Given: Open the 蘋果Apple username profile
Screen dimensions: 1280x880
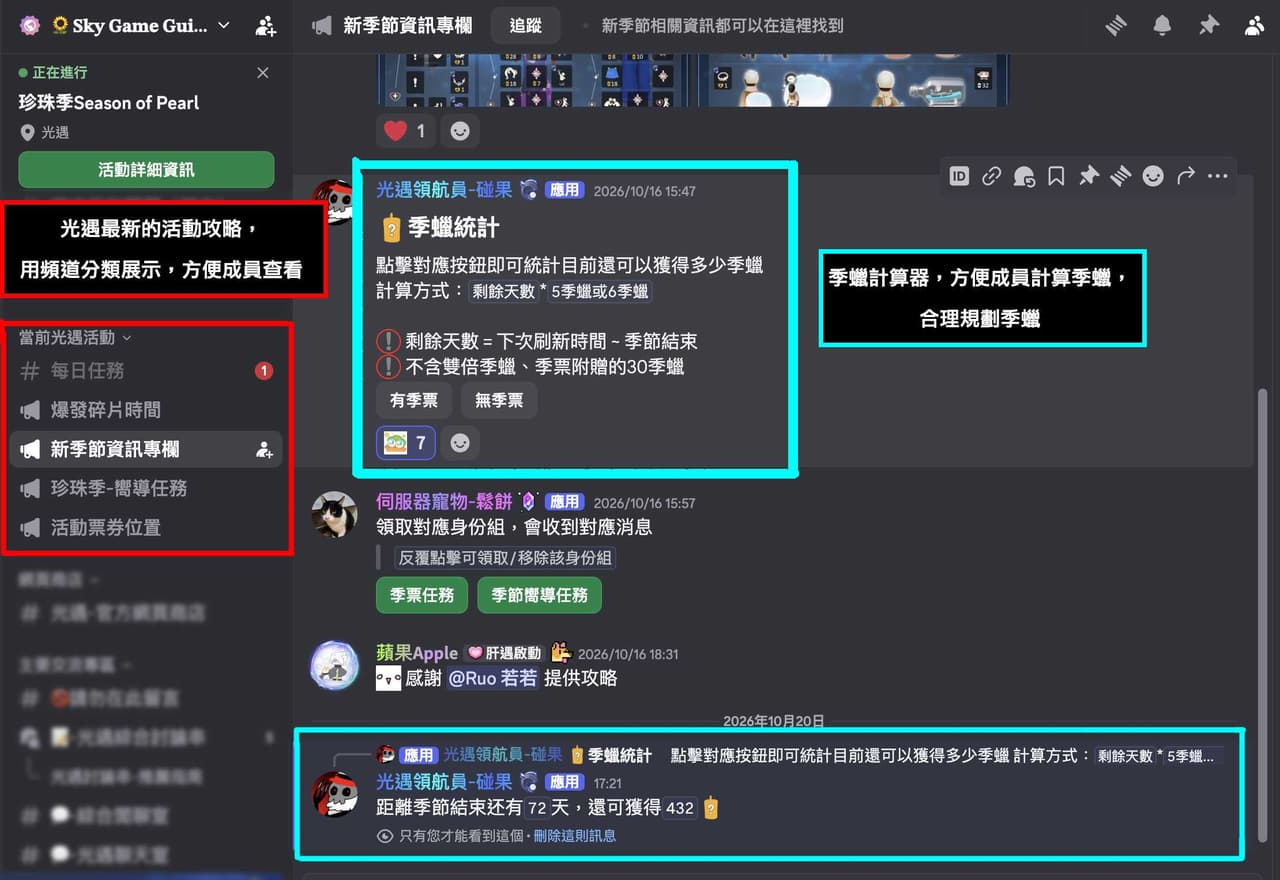Looking at the screenshot, I should tap(417, 653).
